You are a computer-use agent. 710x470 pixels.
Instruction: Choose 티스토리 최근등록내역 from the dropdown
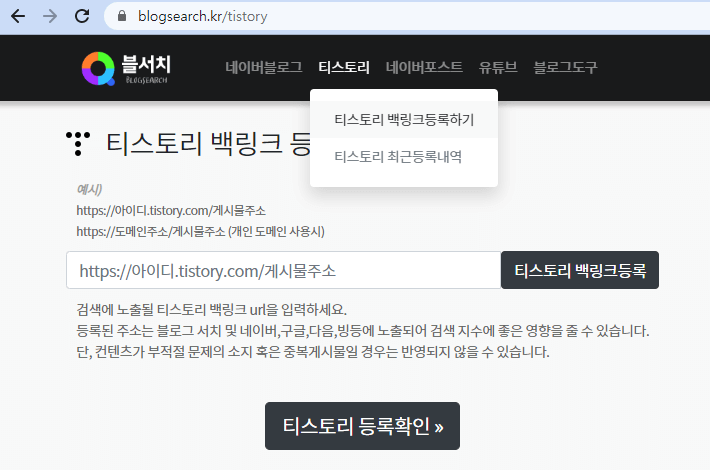[404, 157]
